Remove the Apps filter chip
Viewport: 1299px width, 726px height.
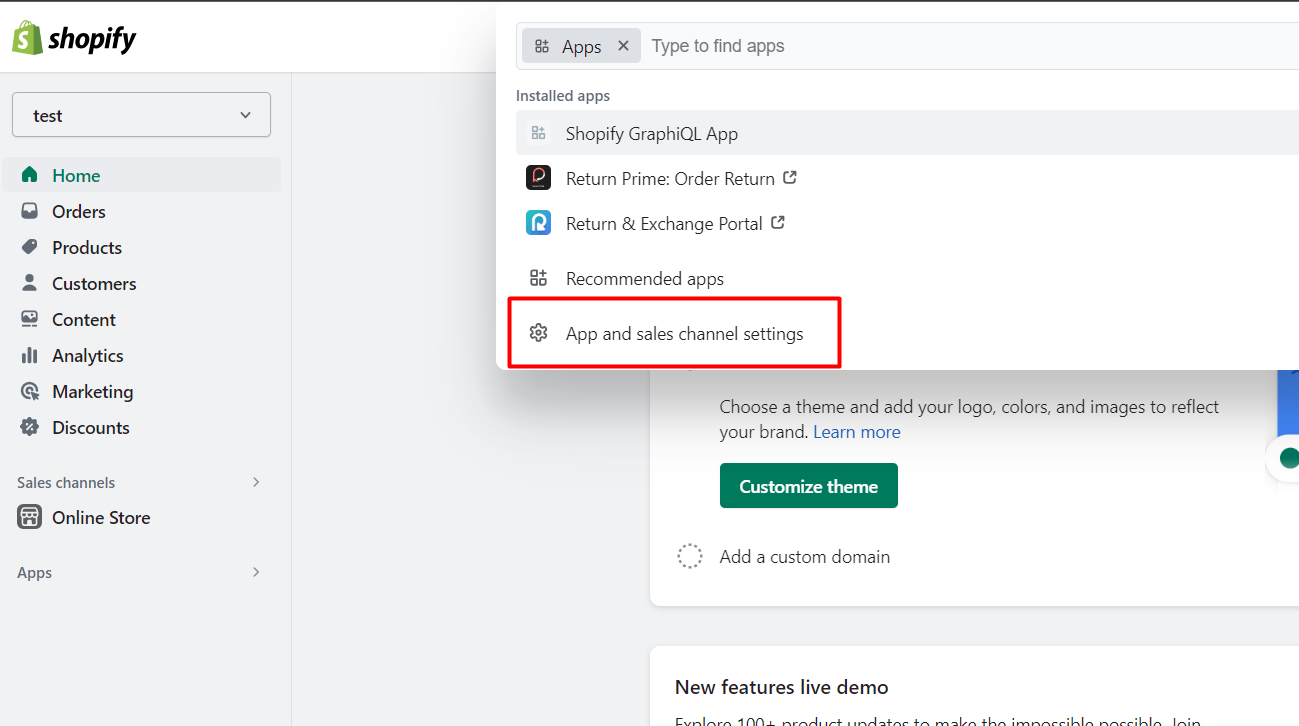[623, 46]
